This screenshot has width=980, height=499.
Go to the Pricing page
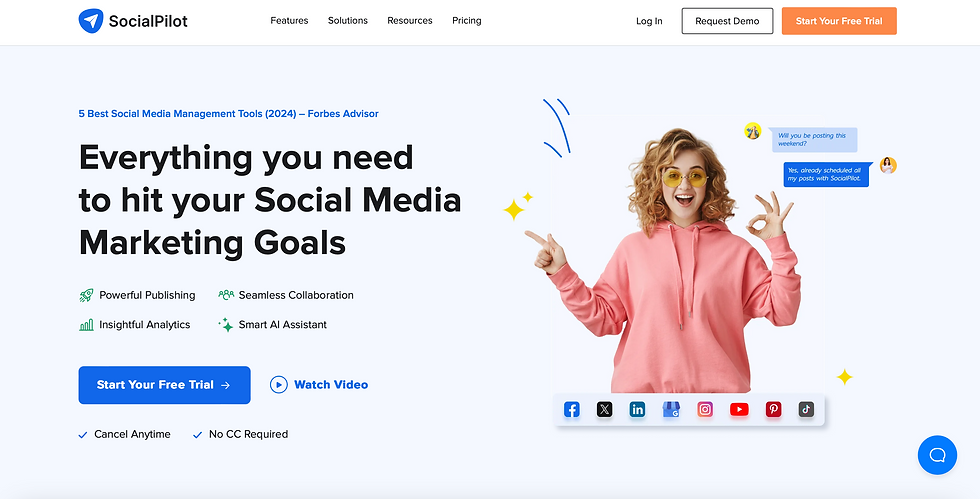466,21
